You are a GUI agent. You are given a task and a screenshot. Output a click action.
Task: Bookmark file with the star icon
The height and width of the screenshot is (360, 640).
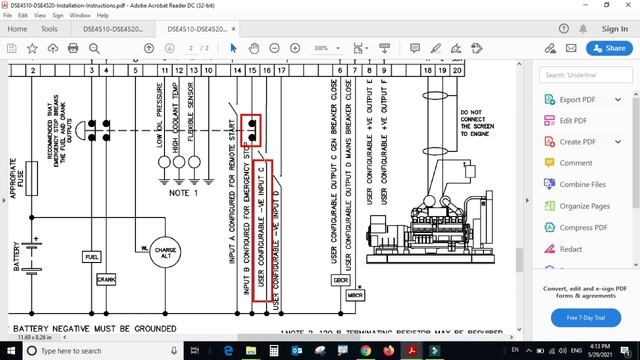[32, 48]
